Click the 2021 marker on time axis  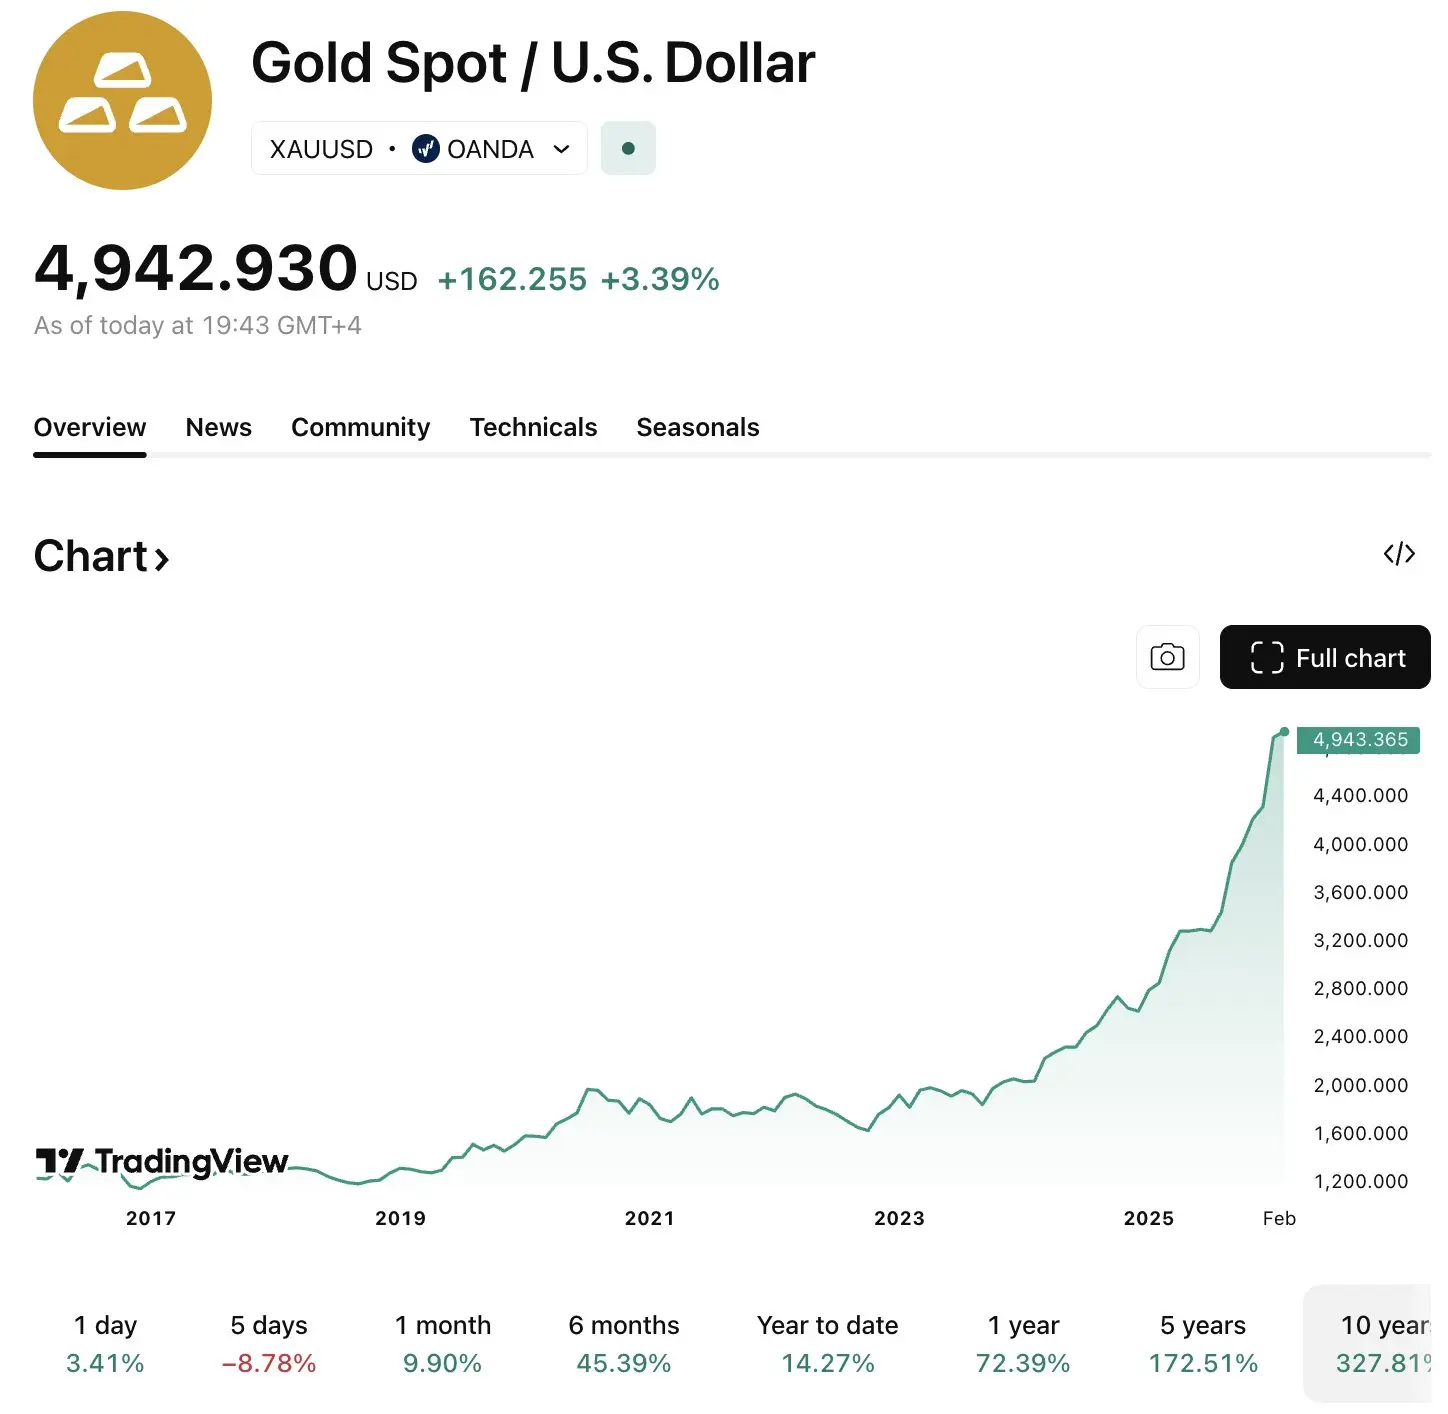pos(649,1218)
